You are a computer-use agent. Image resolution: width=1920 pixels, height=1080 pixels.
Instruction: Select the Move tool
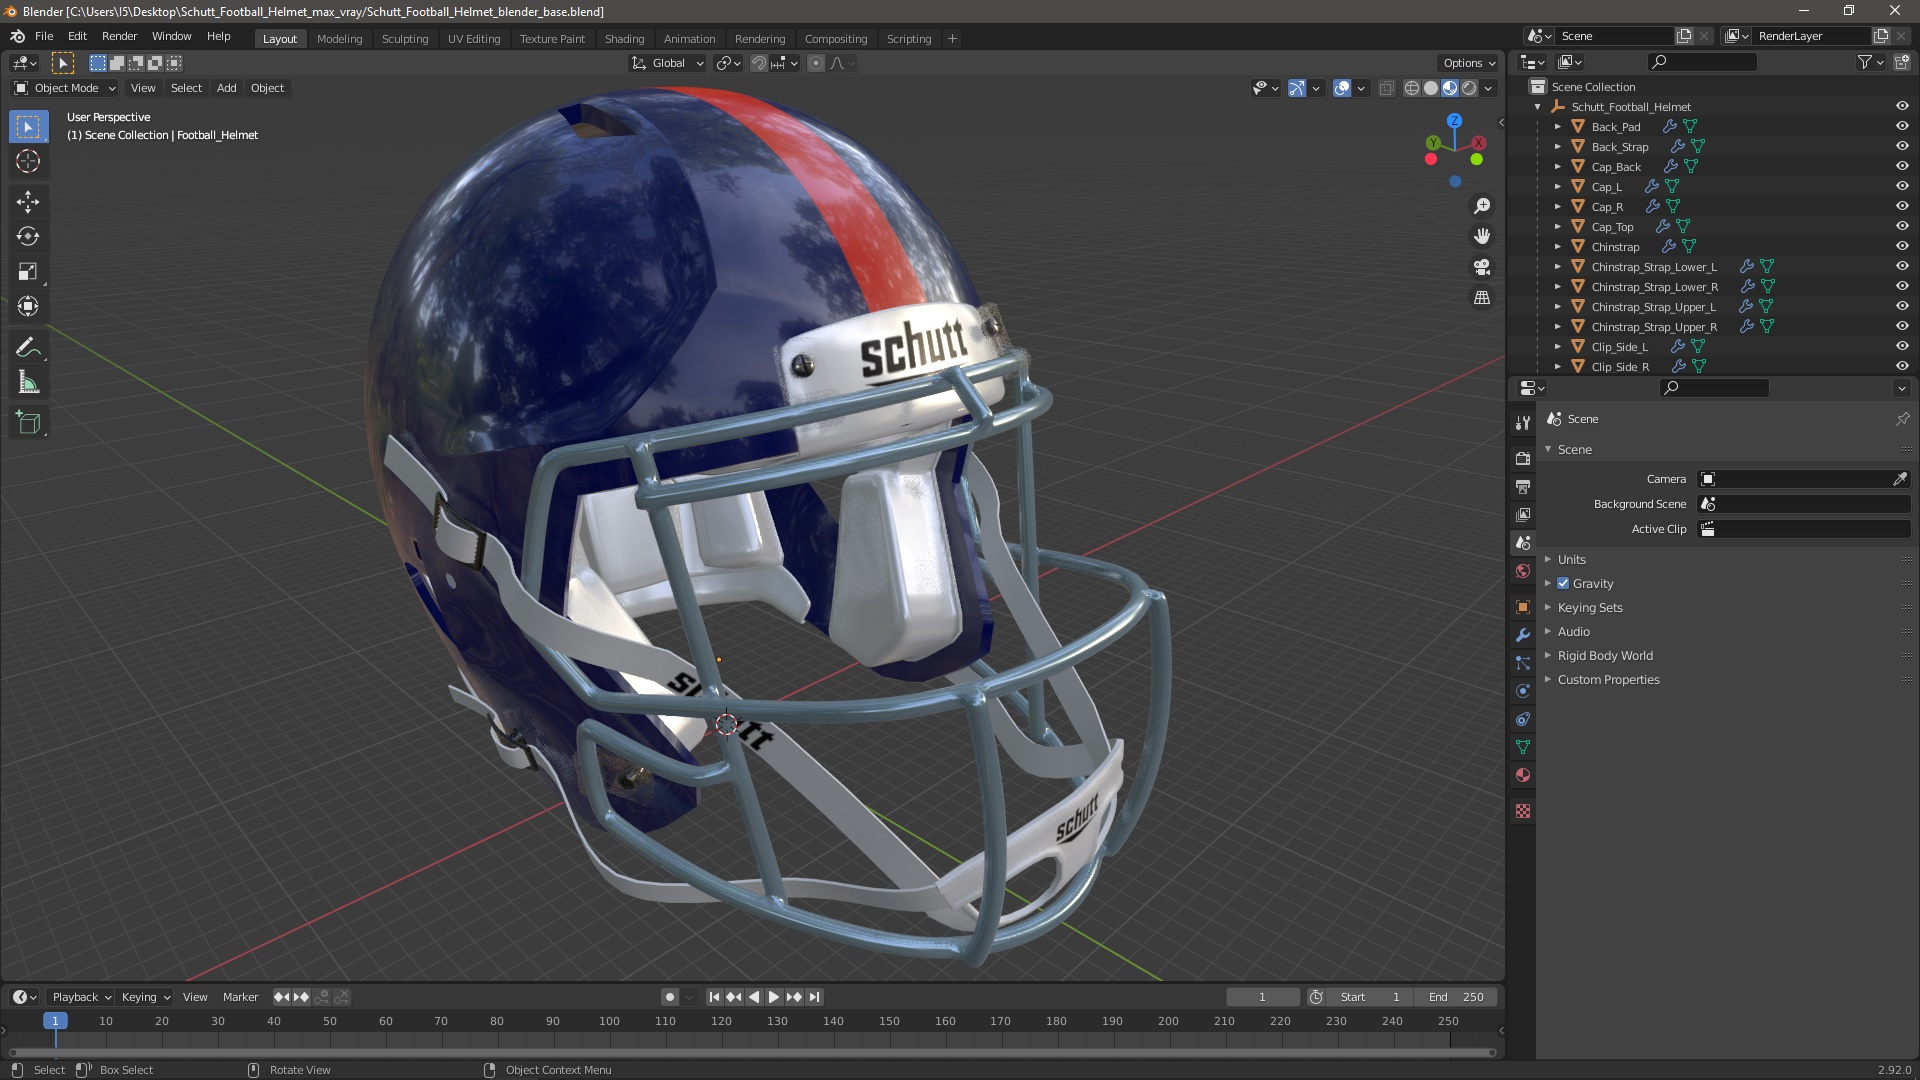(x=28, y=202)
